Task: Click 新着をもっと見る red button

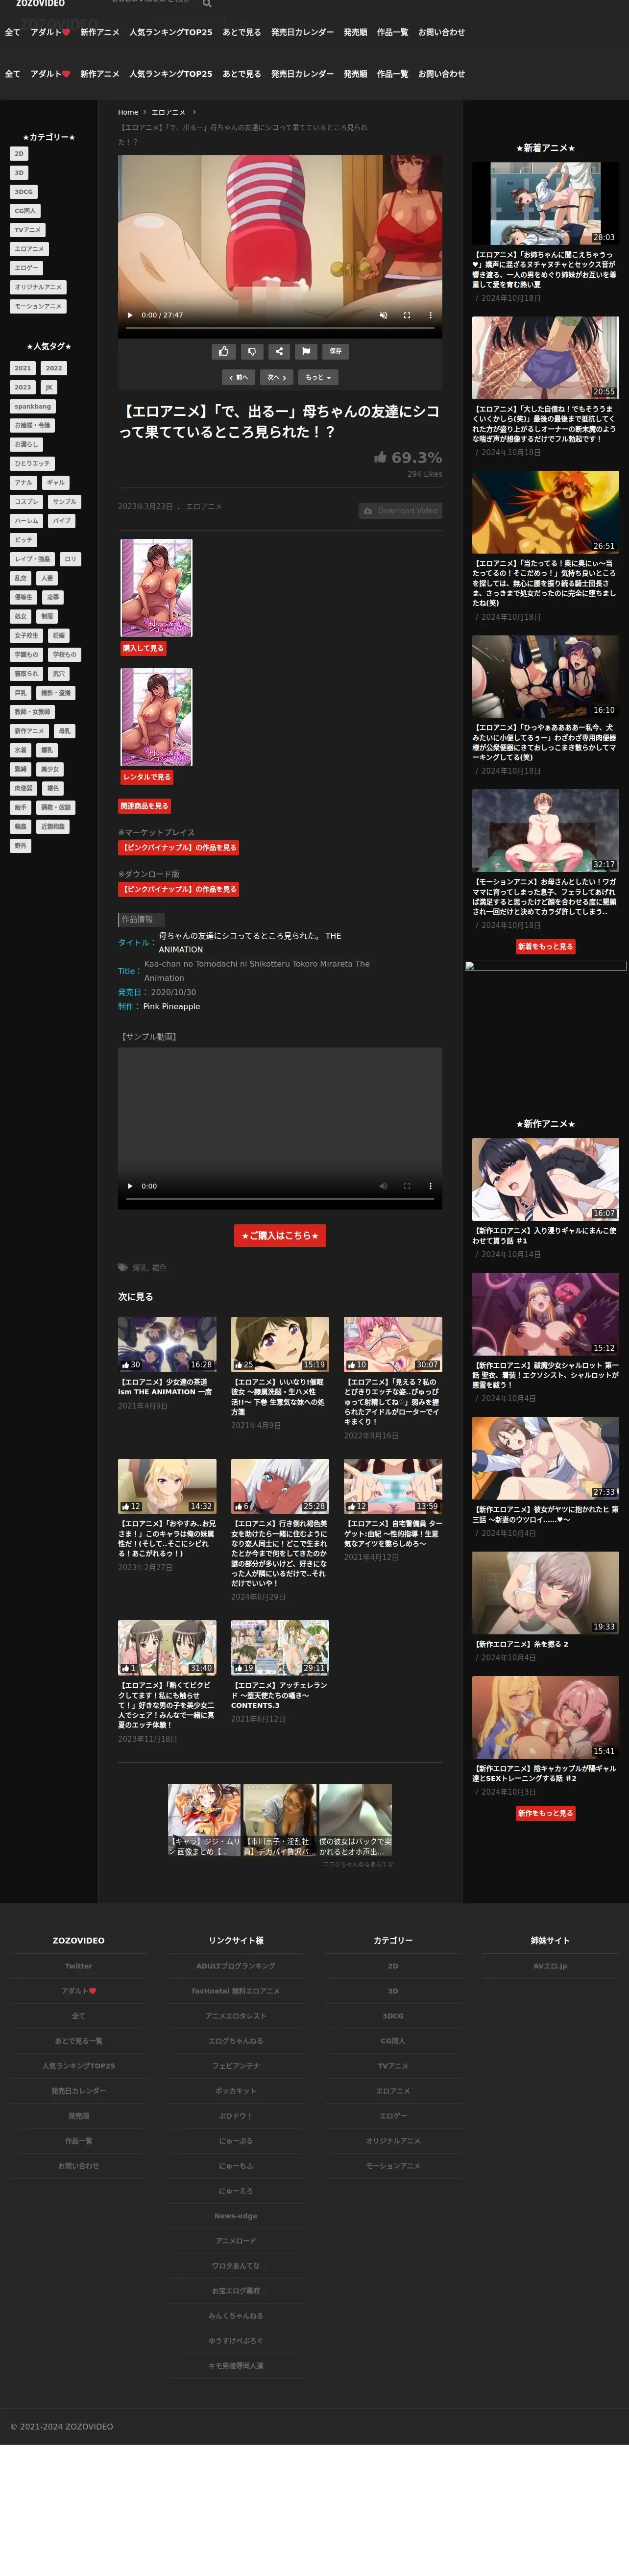Action: tap(545, 946)
